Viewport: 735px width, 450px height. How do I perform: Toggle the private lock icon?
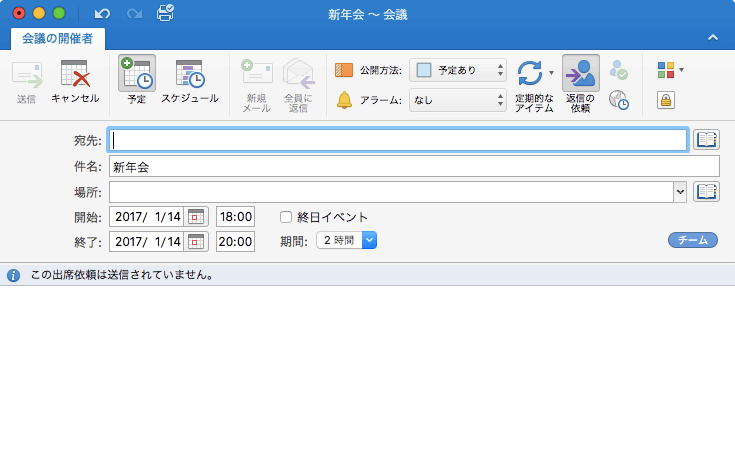pyautogui.click(x=666, y=100)
